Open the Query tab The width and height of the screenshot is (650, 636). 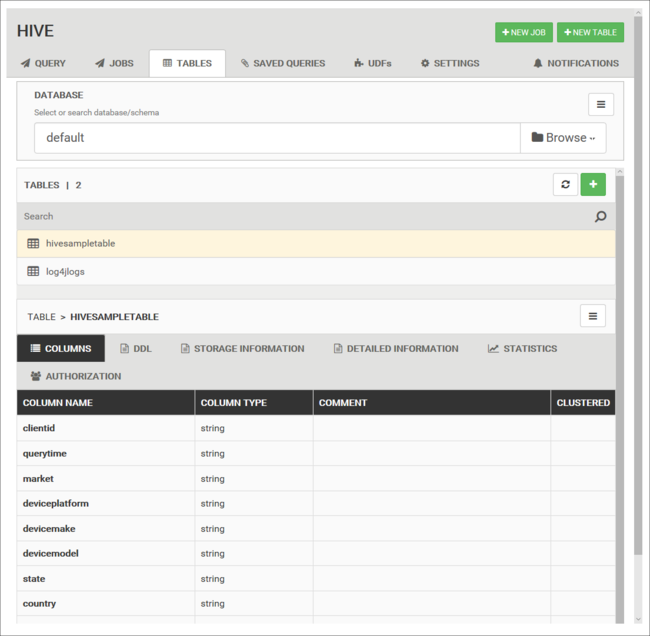(43, 63)
